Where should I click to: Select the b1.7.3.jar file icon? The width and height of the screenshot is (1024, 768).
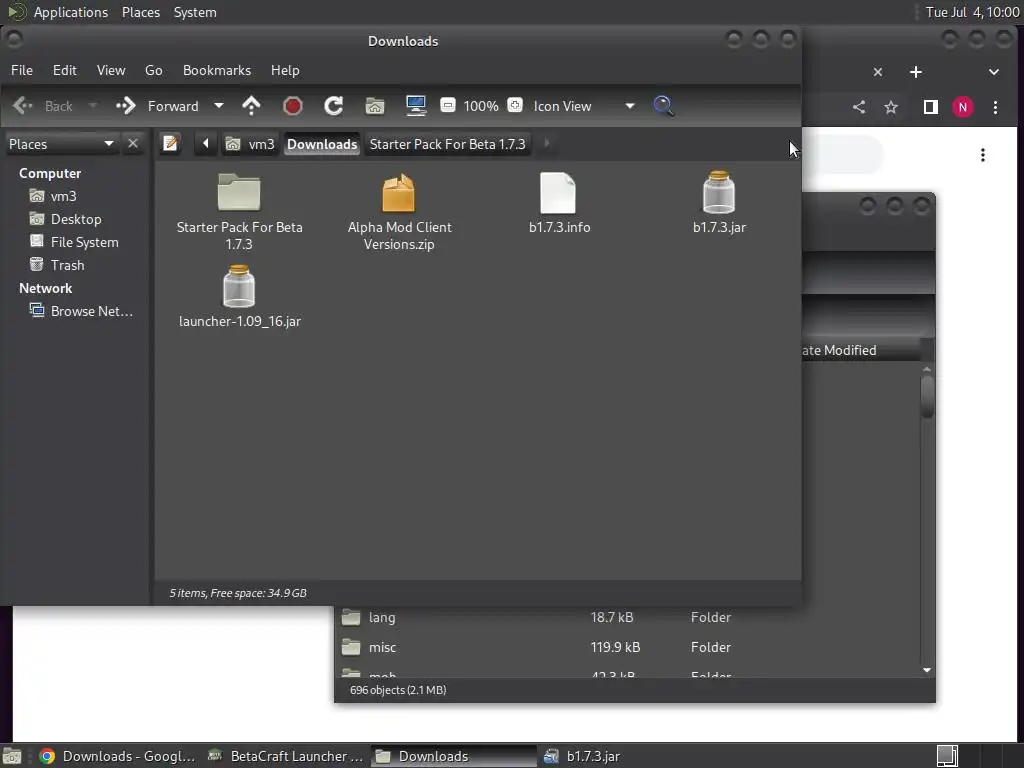718,193
